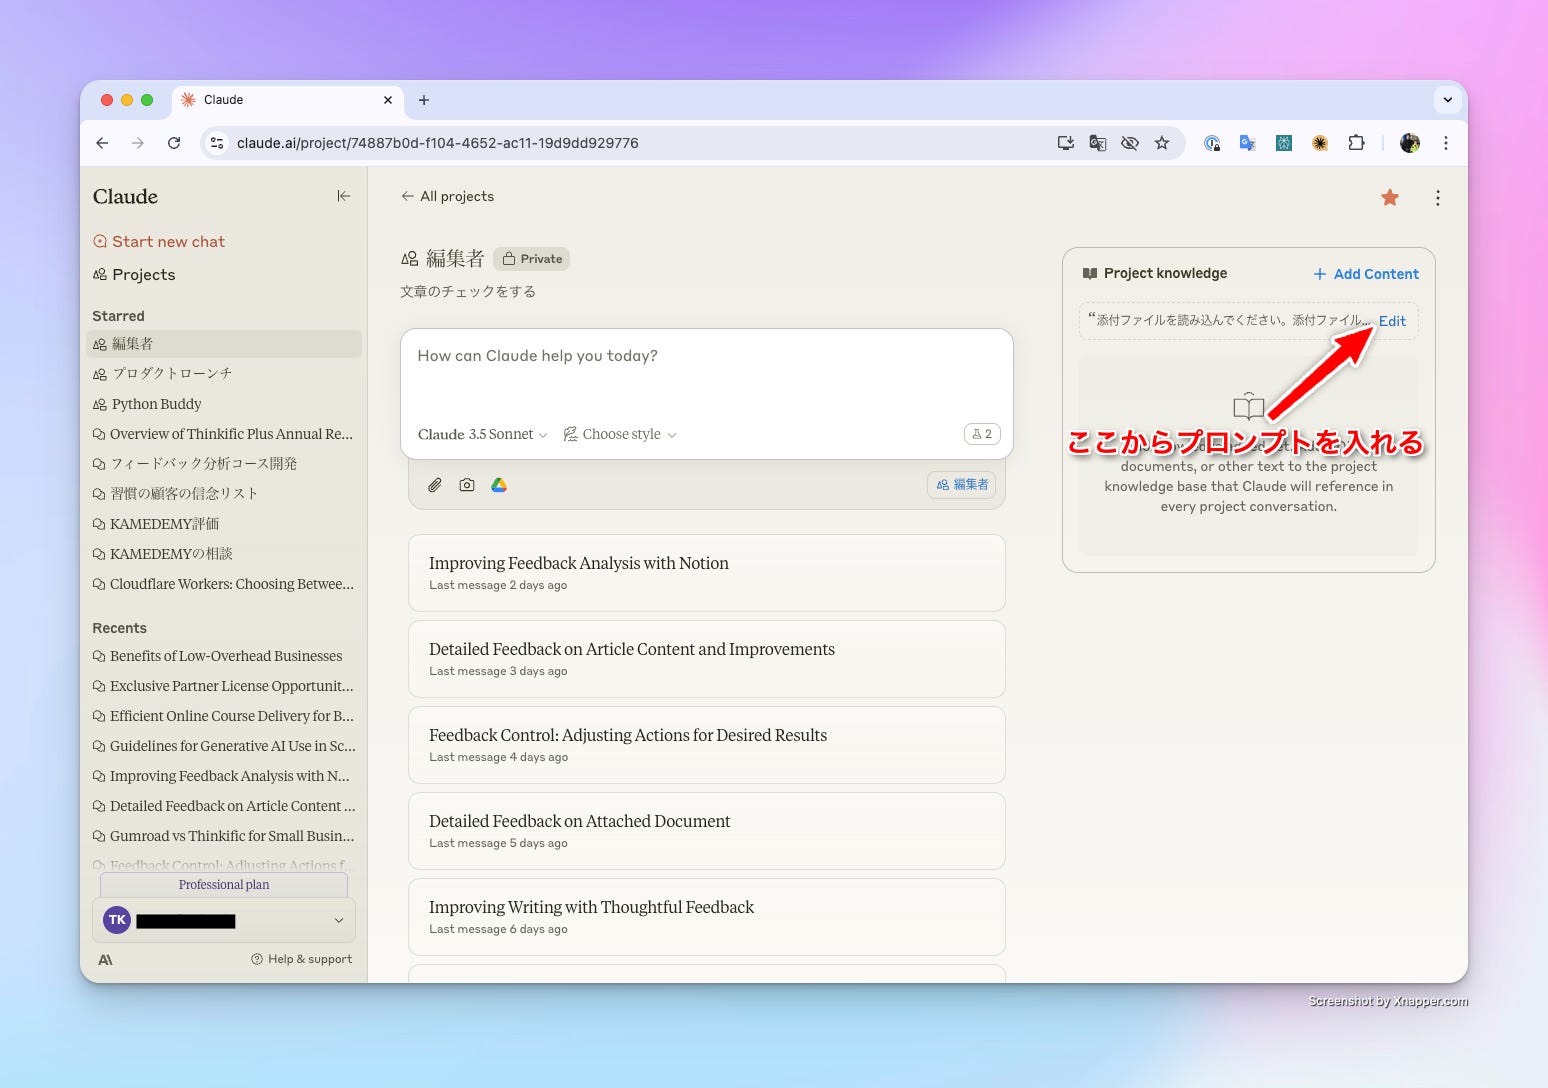Toggle the orange star project favorite
The image size is (1548, 1088).
click(x=1390, y=197)
